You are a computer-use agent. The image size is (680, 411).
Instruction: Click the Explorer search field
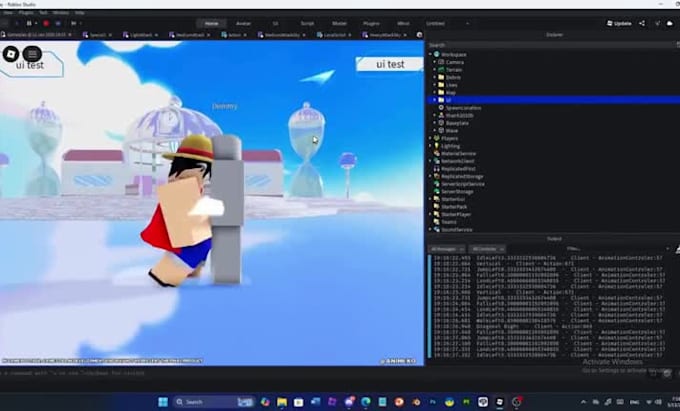[551, 45]
